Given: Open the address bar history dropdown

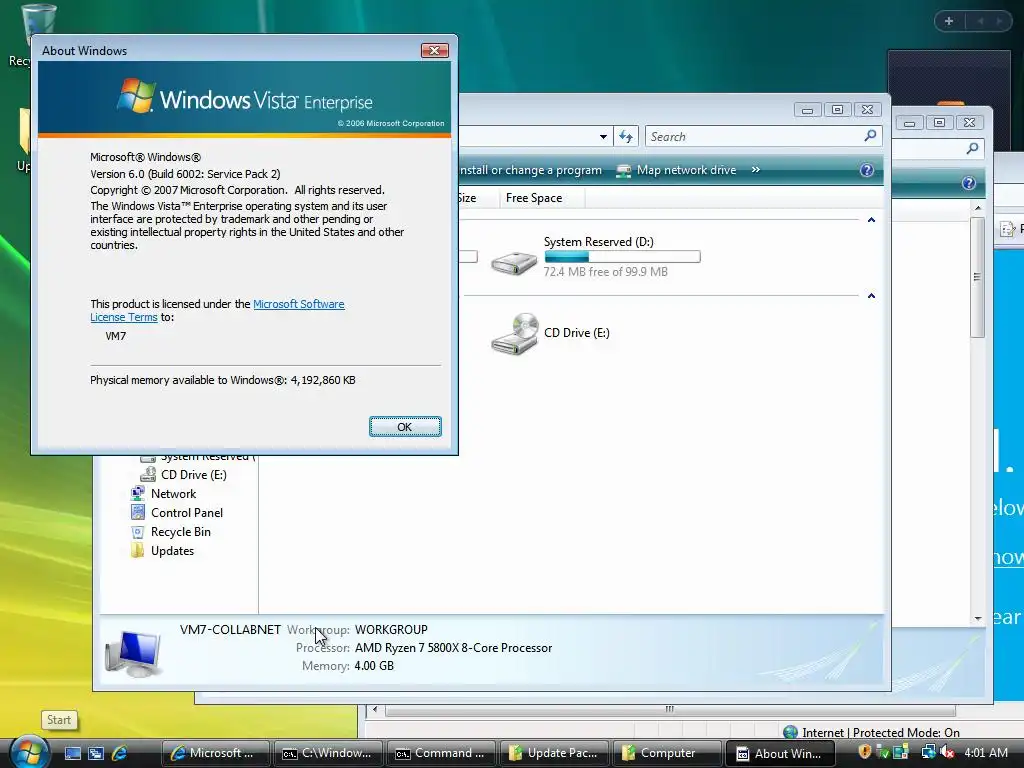Looking at the screenshot, I should 603,136.
